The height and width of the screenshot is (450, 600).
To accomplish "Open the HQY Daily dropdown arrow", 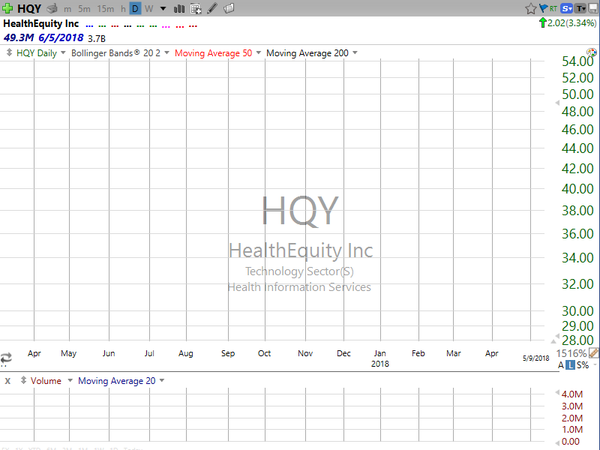I will (x=63, y=52).
